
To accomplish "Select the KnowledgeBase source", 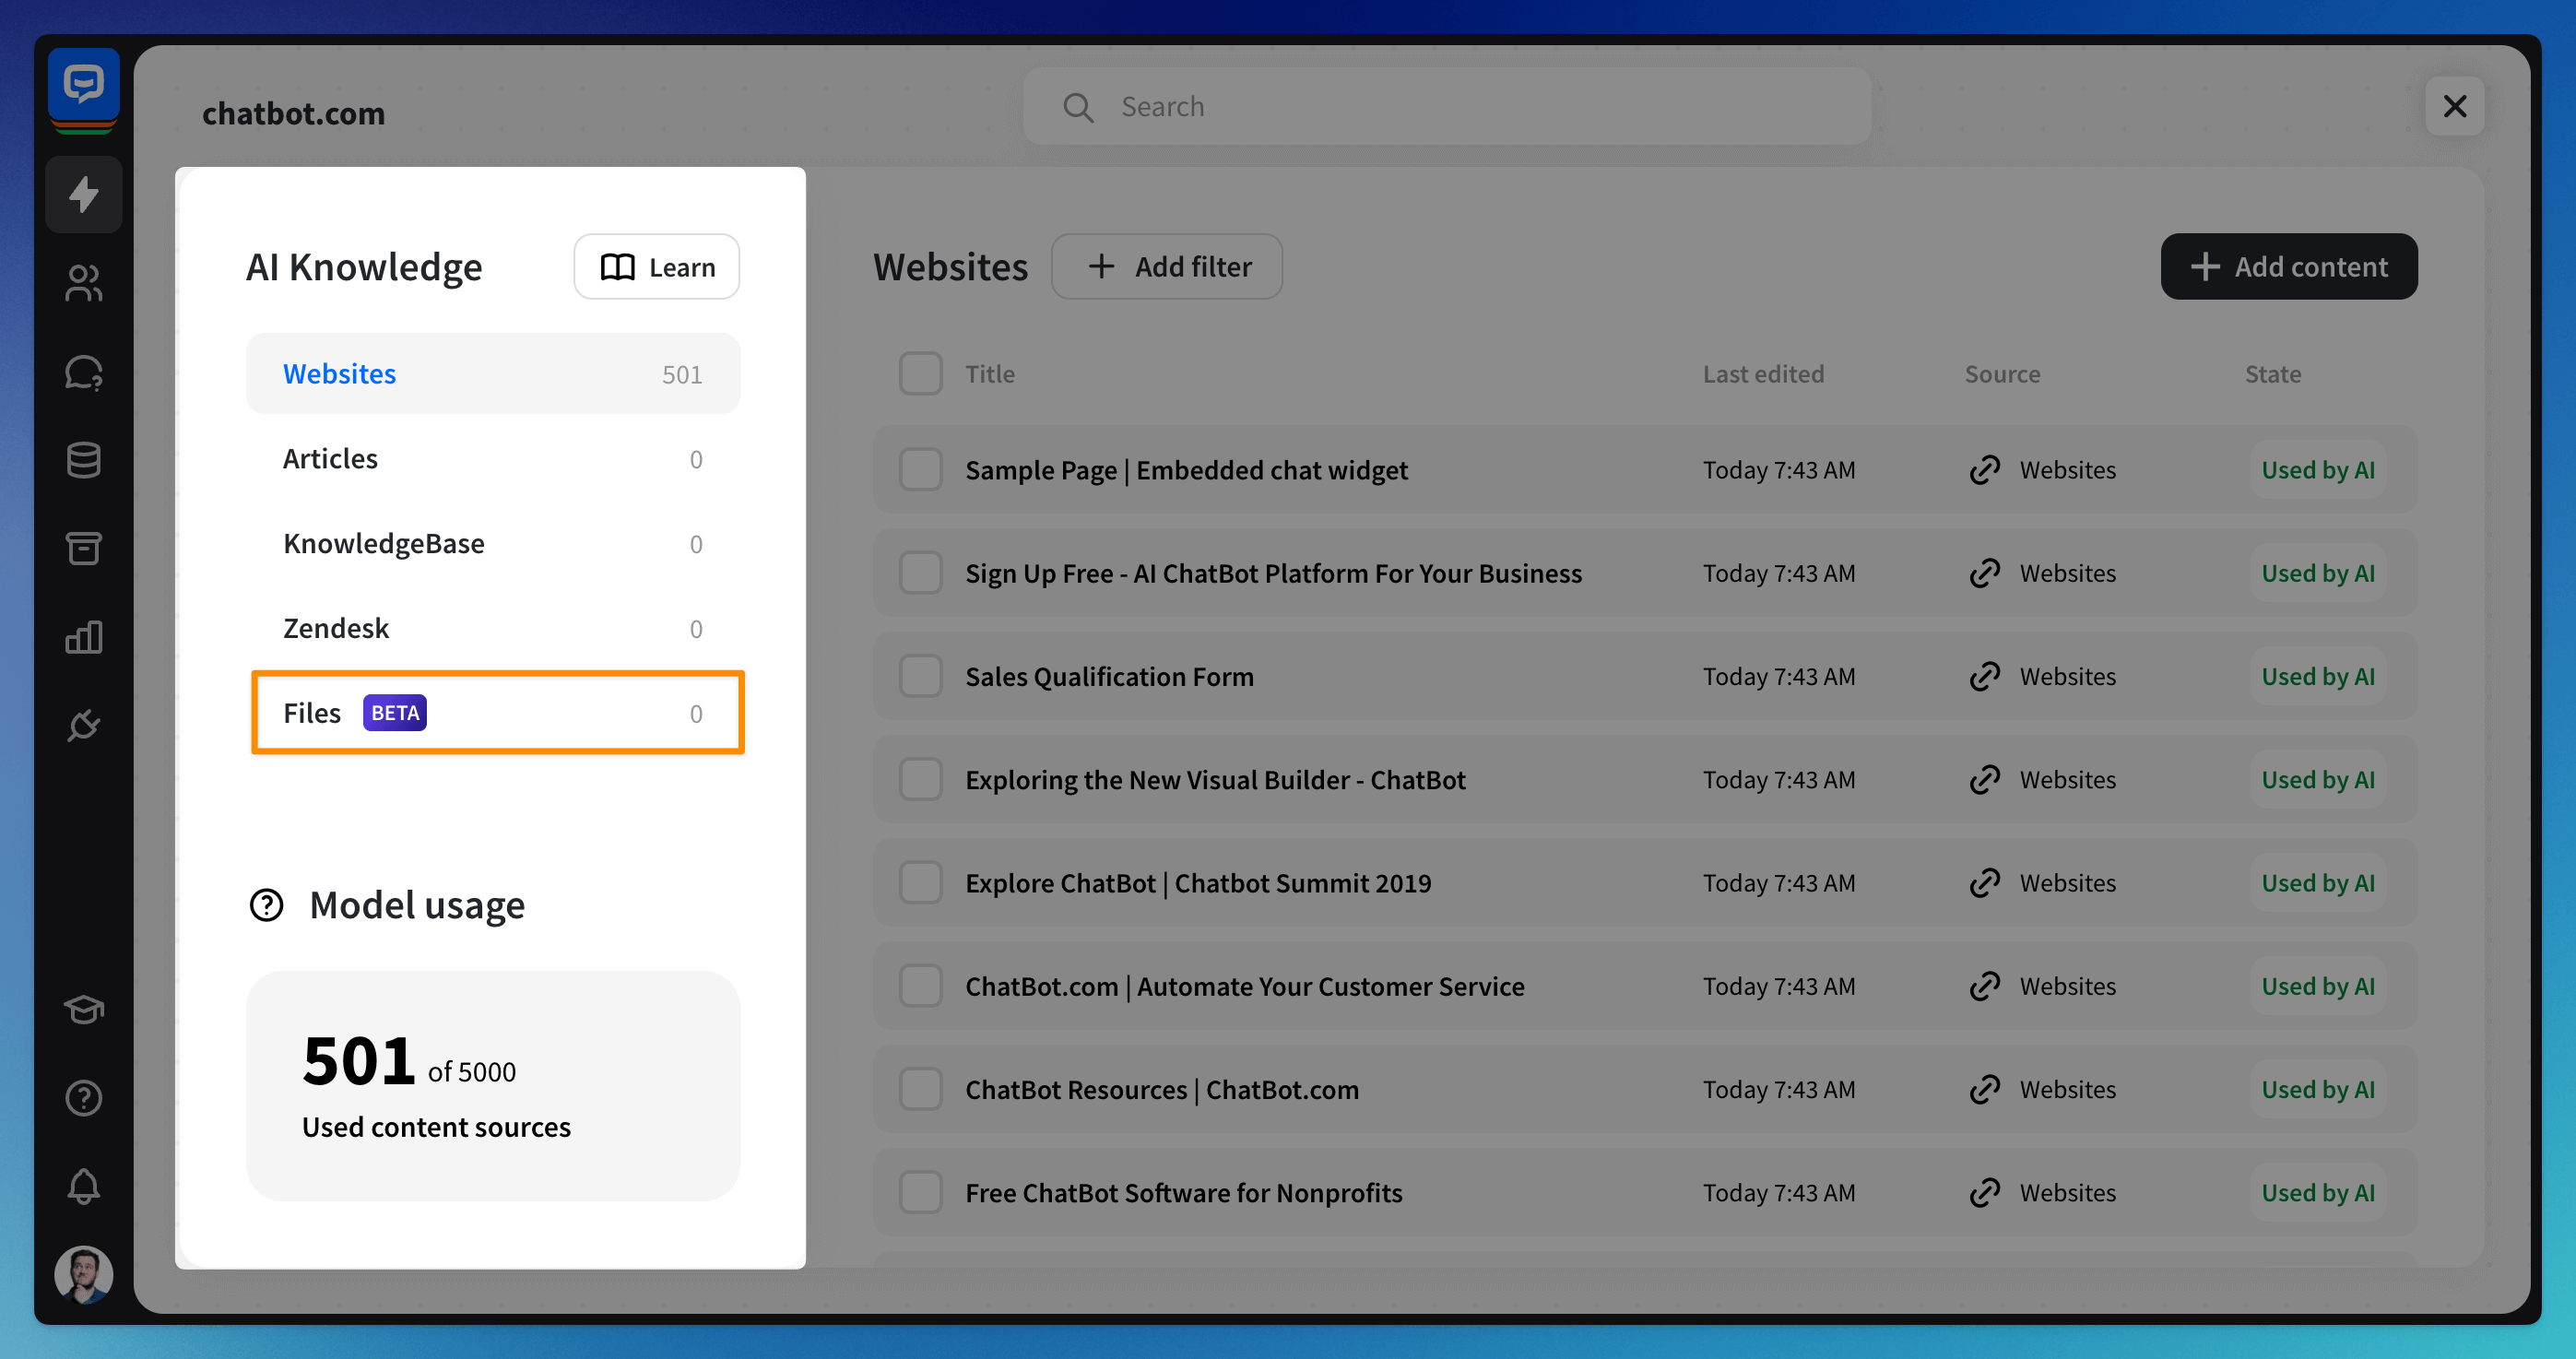I will [493, 544].
